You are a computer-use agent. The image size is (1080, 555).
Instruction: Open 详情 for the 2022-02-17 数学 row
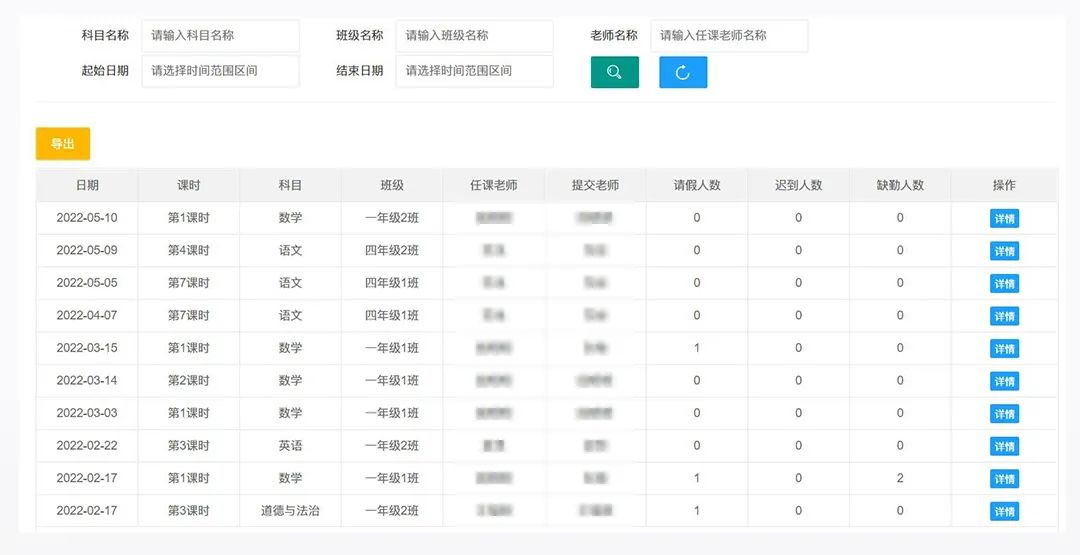pyautogui.click(x=1004, y=479)
